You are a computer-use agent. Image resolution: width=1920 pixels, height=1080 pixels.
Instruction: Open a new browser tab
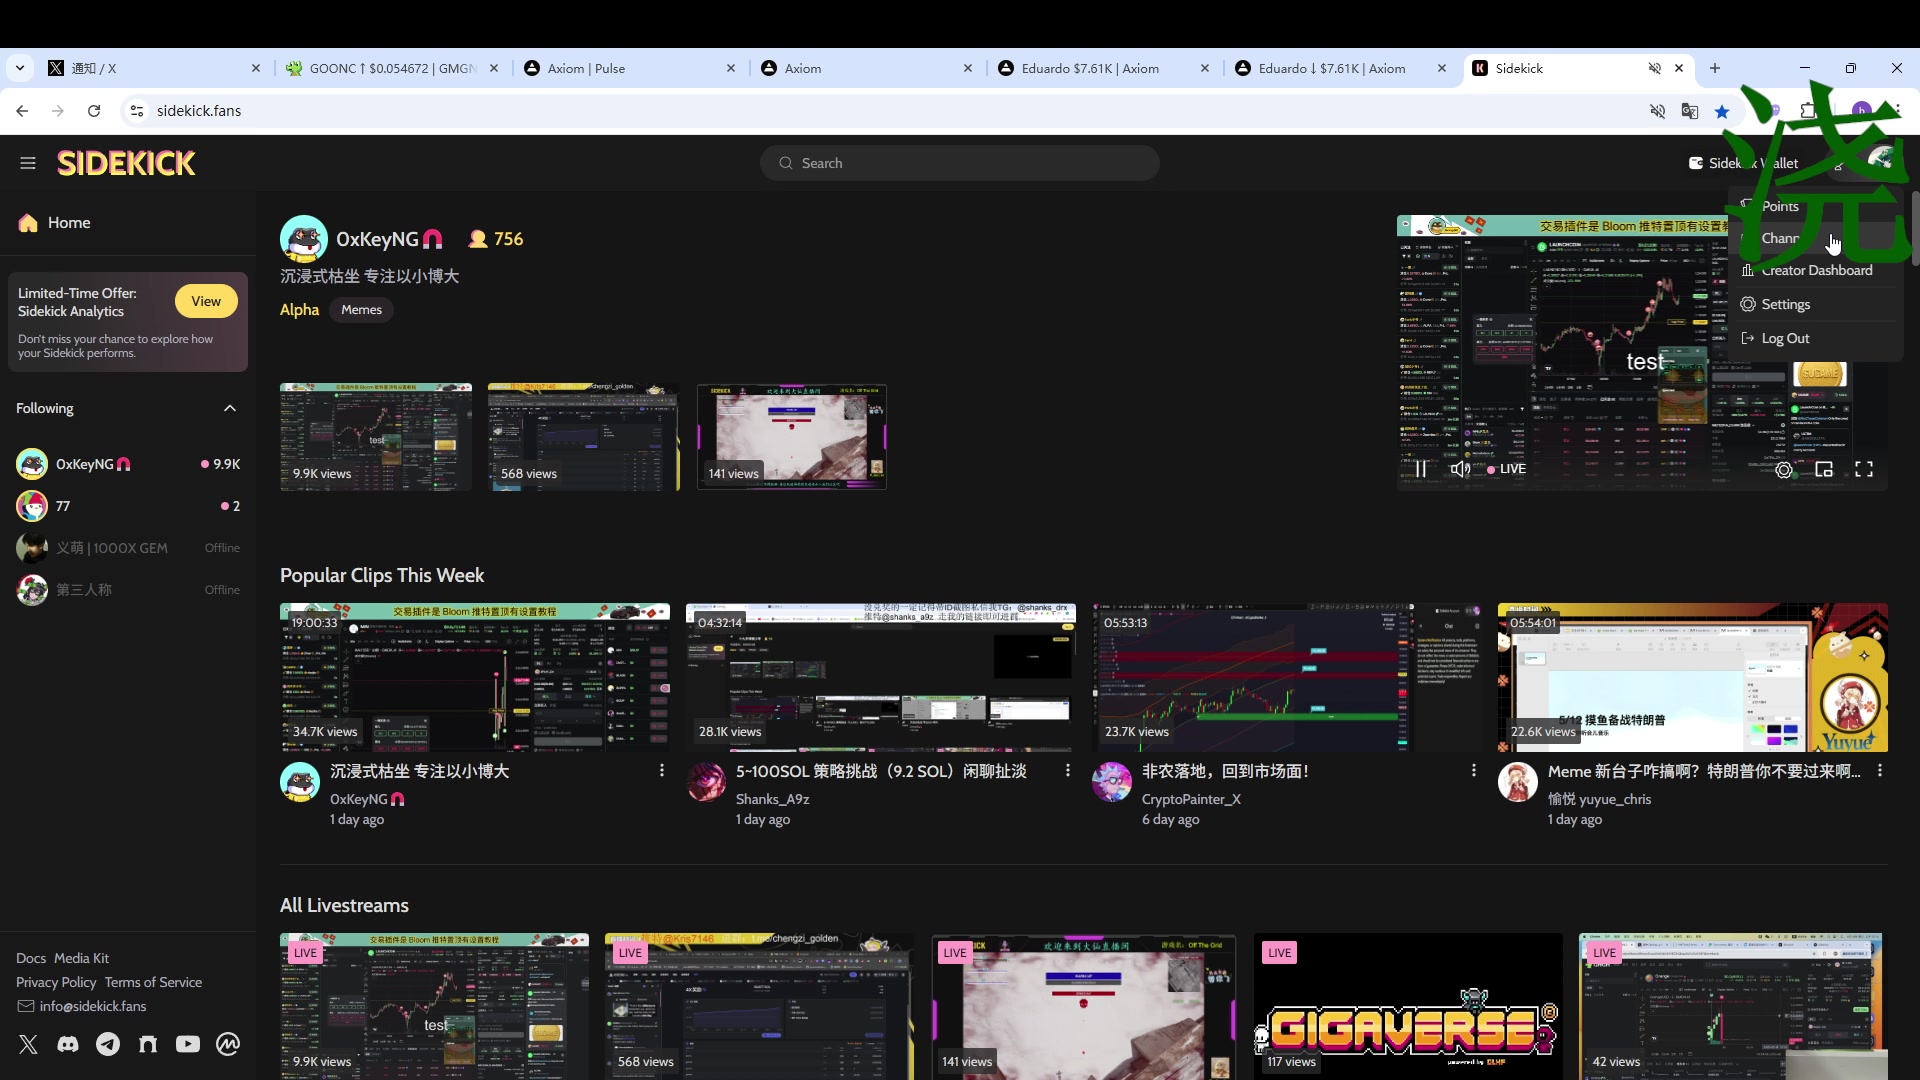click(x=1715, y=68)
